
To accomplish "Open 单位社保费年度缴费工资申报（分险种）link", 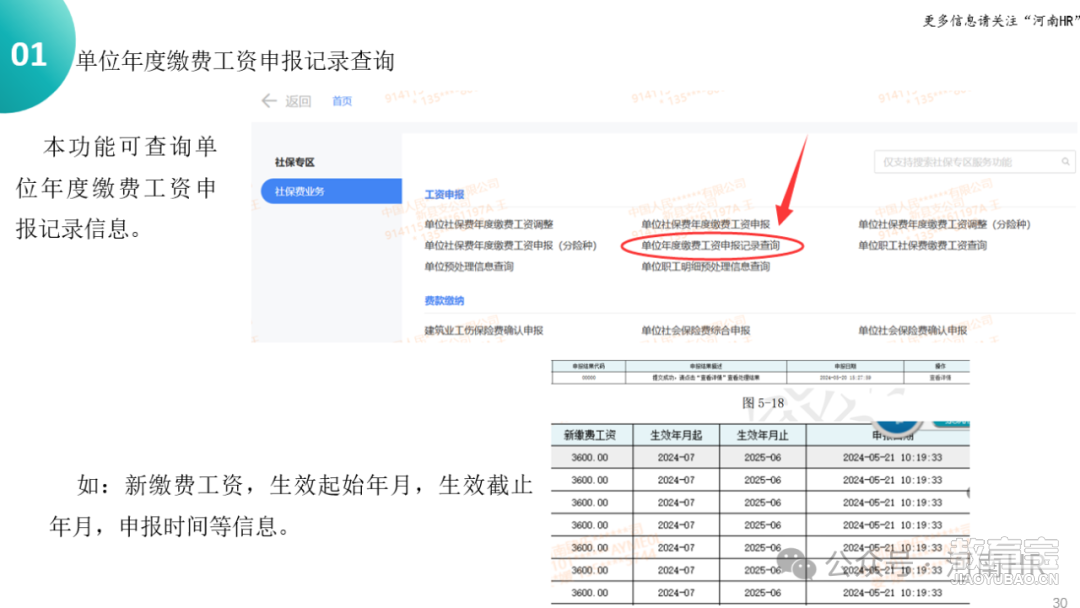I will point(510,246).
